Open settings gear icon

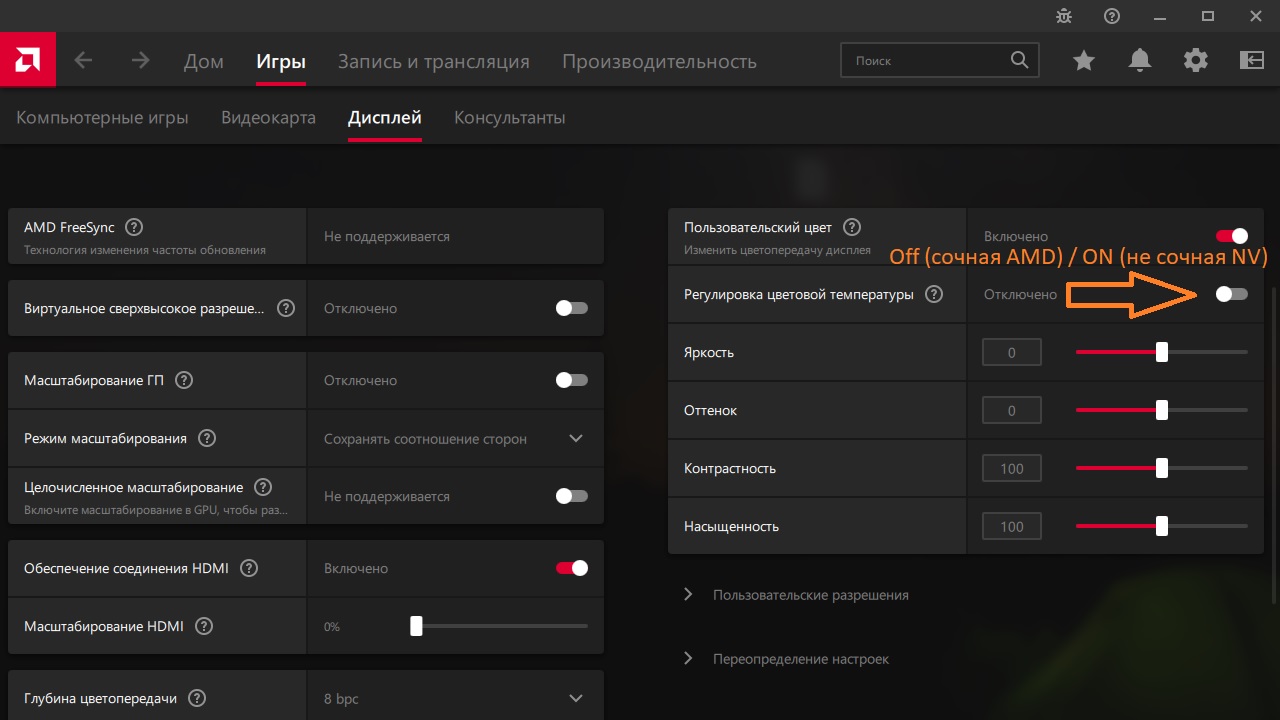pyautogui.click(x=1196, y=61)
